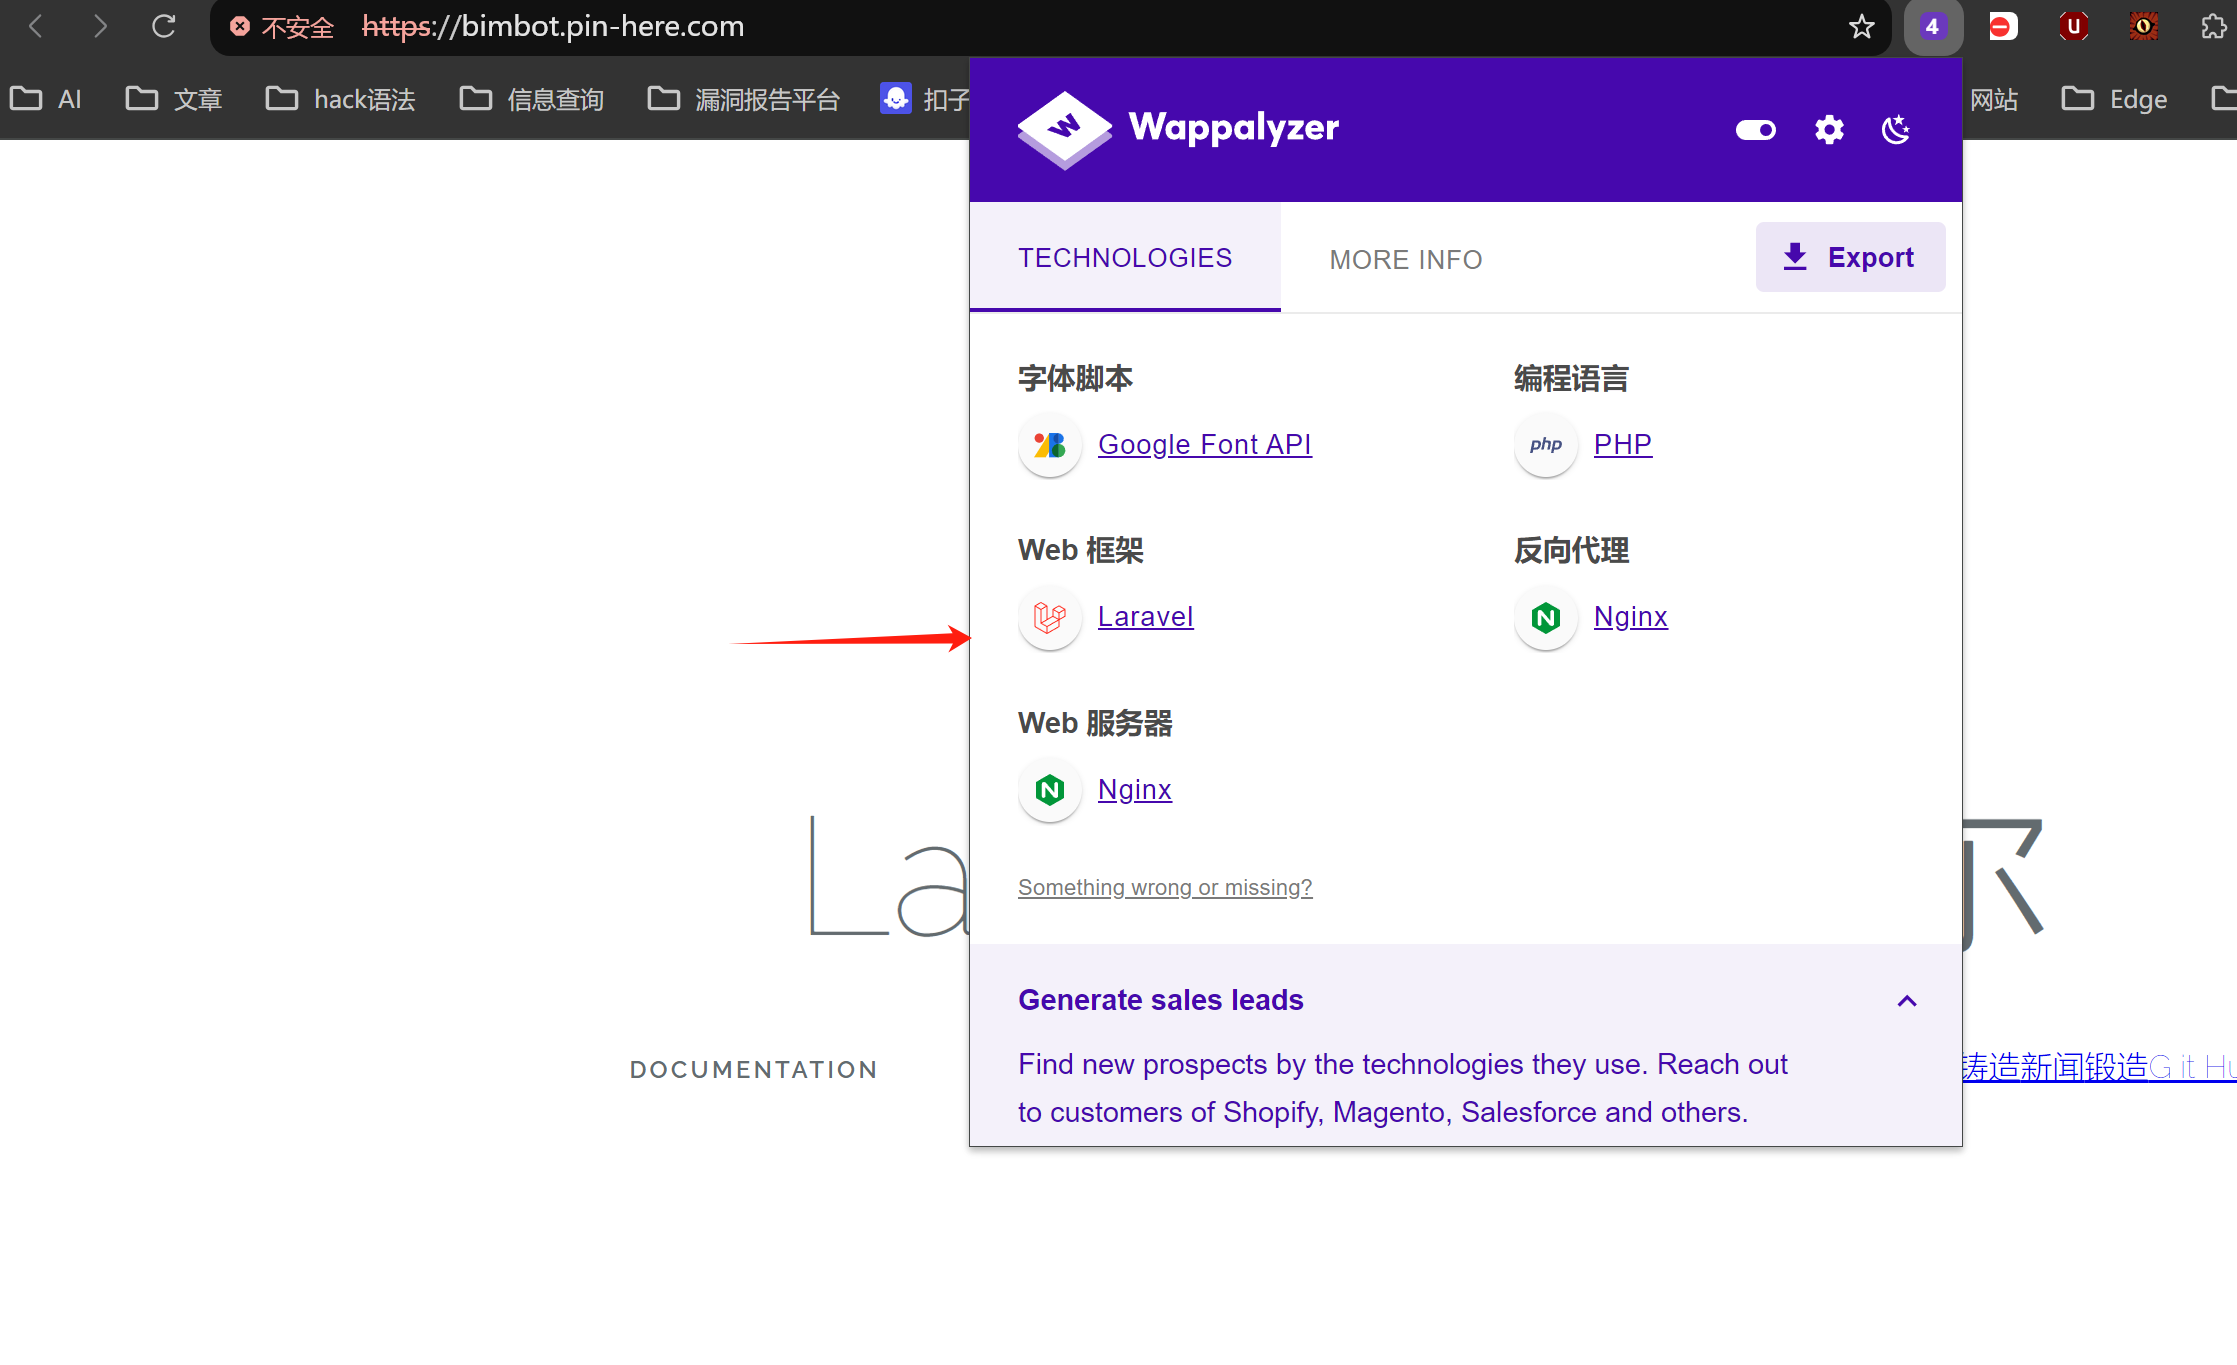Switch to the MORE INFO tab
The image size is (2237, 1365).
point(1405,260)
